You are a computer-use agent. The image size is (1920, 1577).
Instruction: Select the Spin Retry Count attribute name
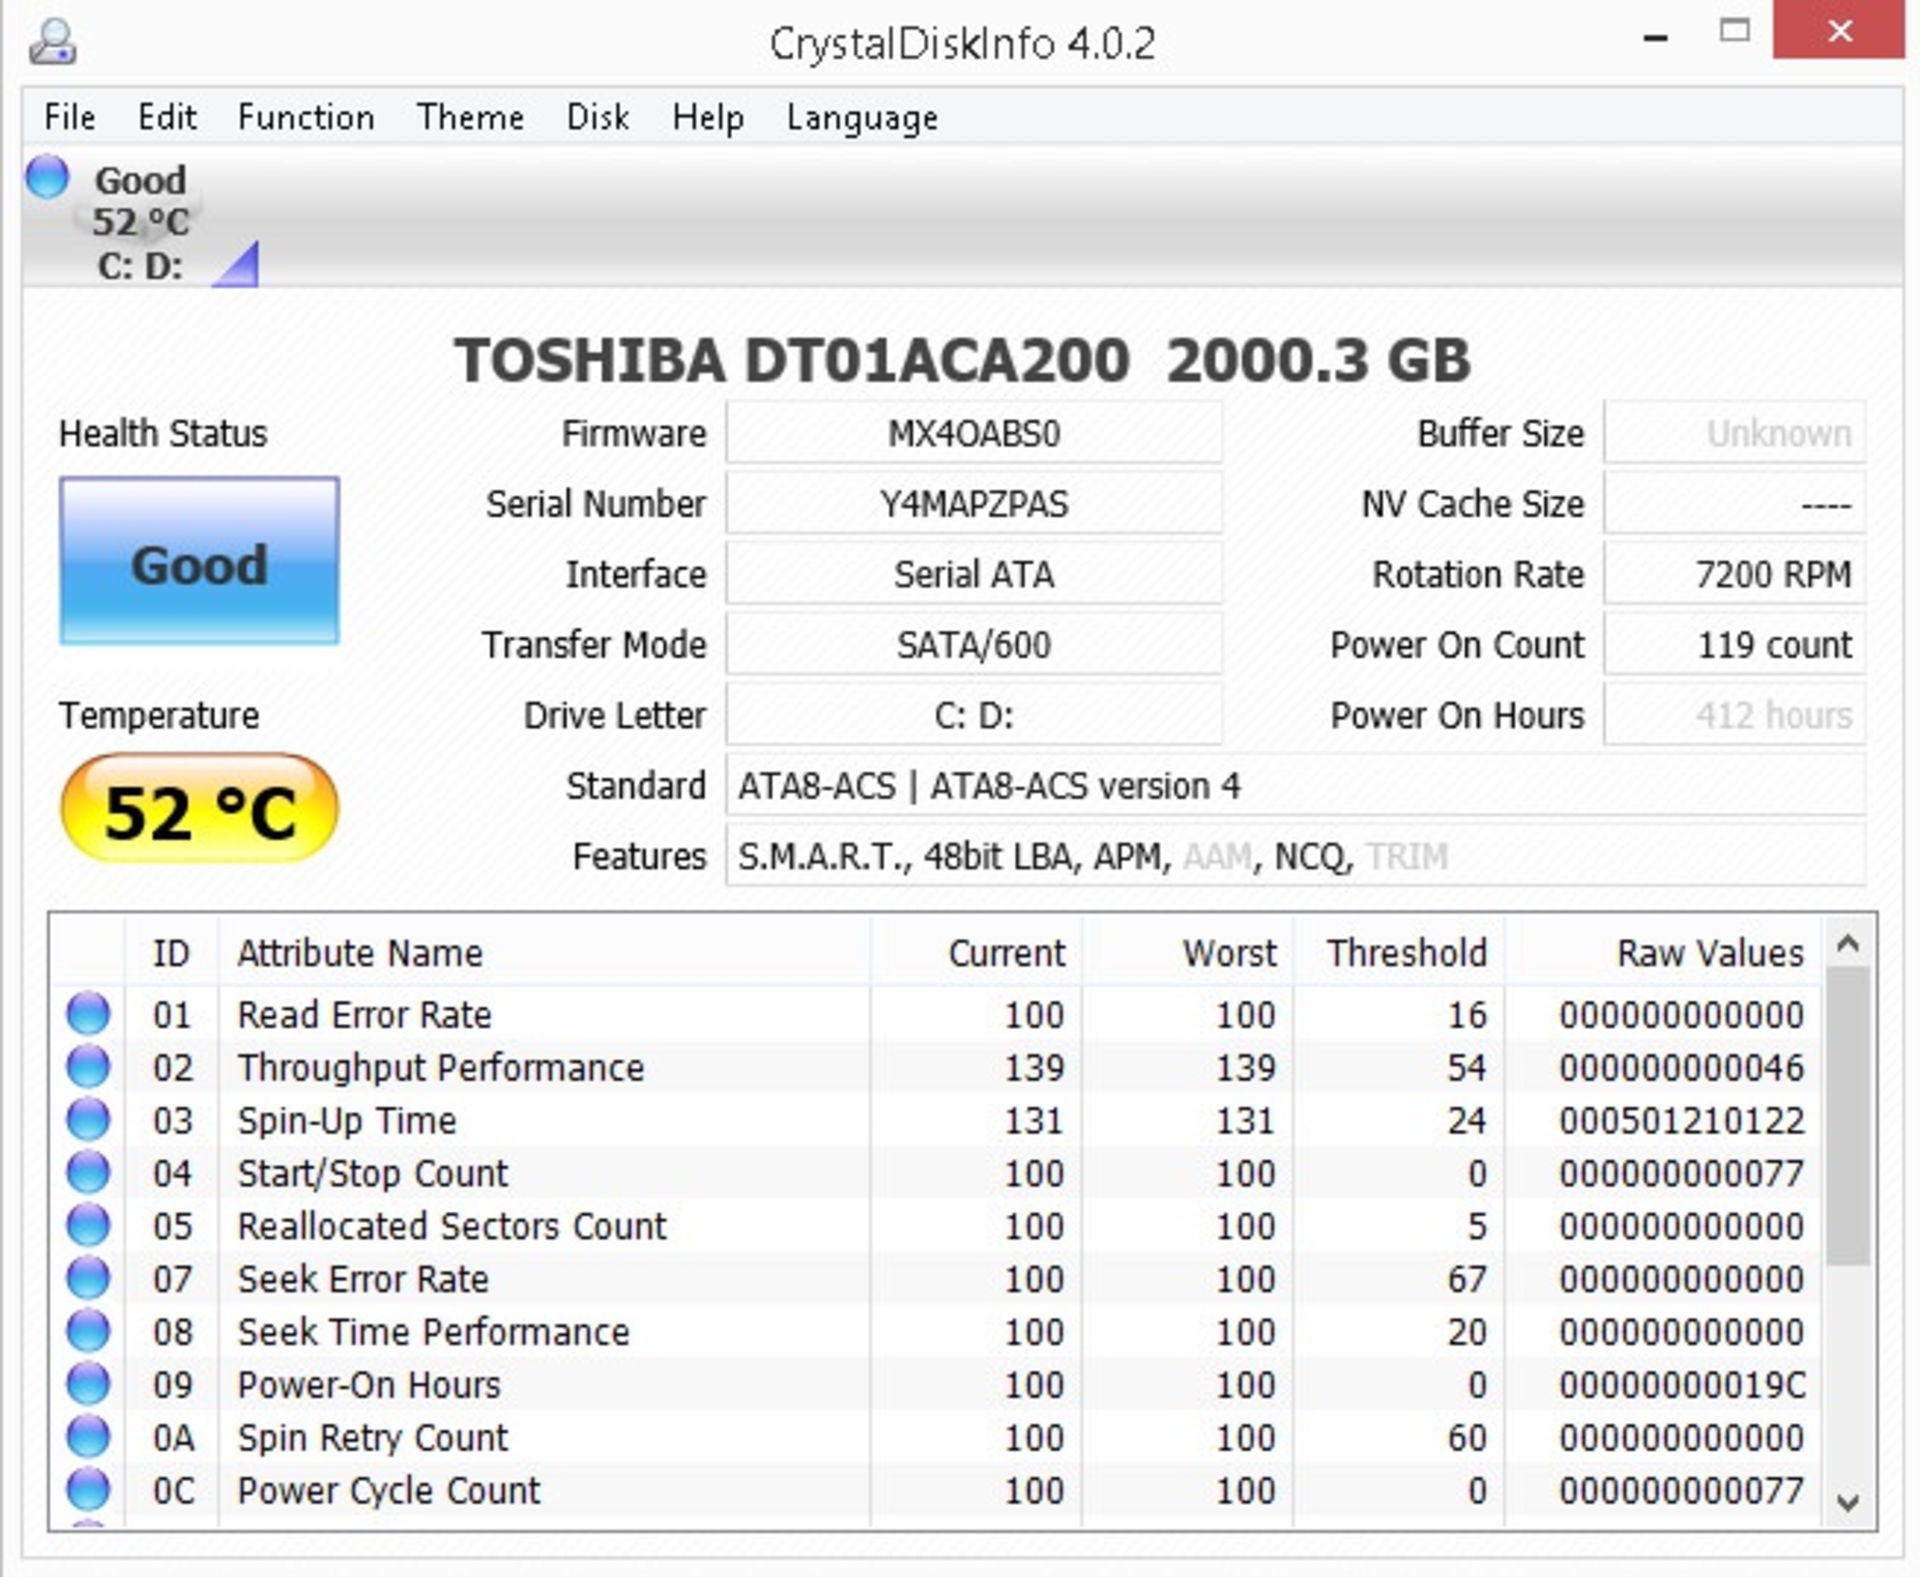(x=372, y=1438)
